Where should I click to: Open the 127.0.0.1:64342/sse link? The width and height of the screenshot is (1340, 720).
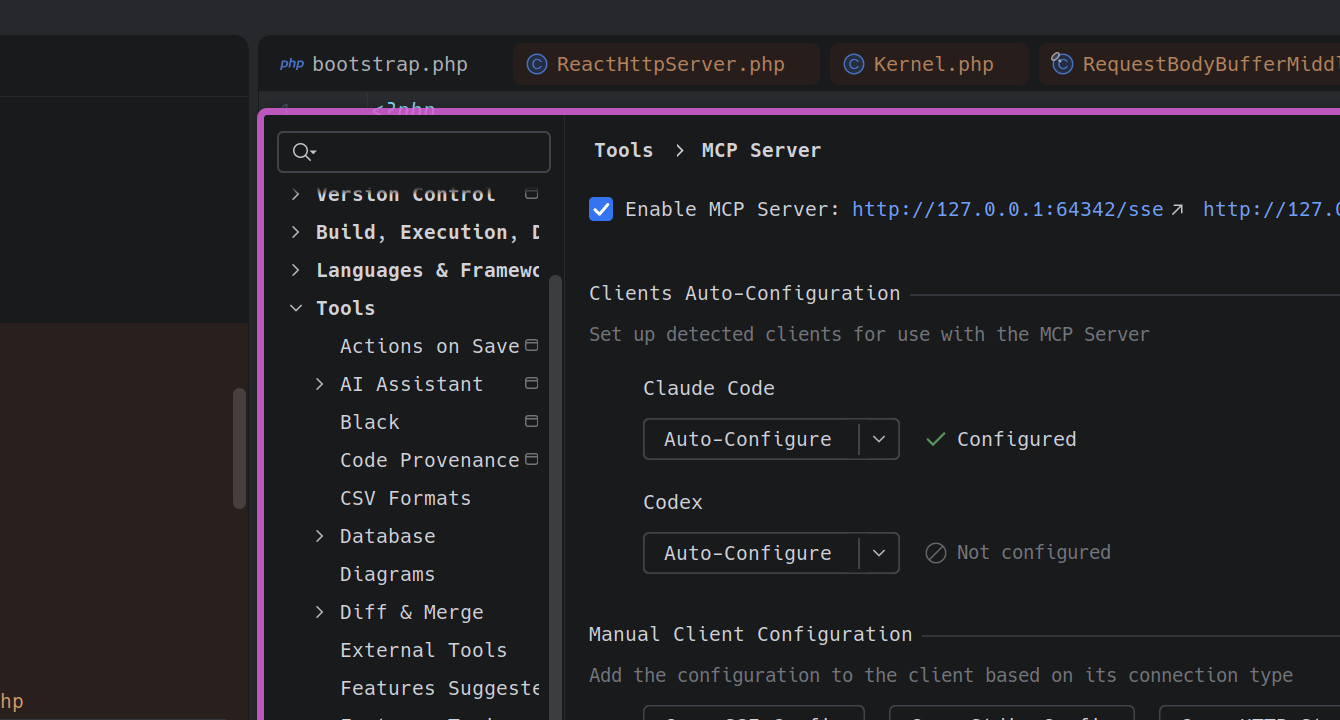click(1007, 209)
